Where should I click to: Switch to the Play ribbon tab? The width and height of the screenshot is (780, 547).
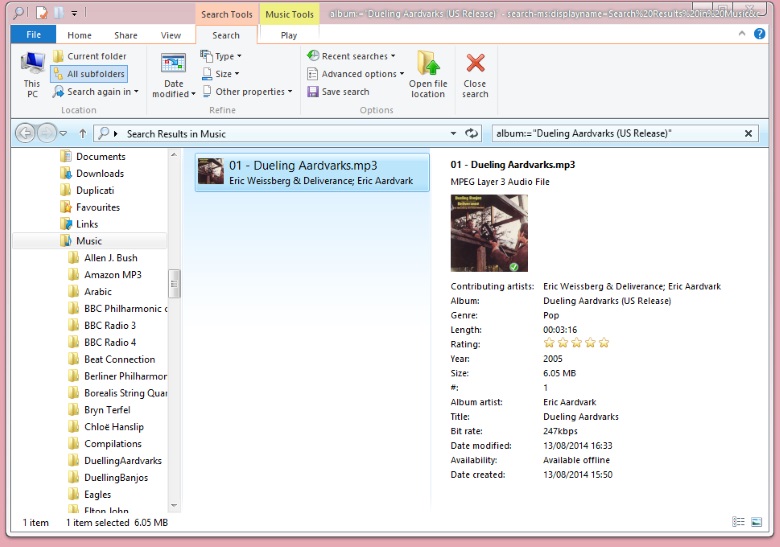click(x=289, y=35)
